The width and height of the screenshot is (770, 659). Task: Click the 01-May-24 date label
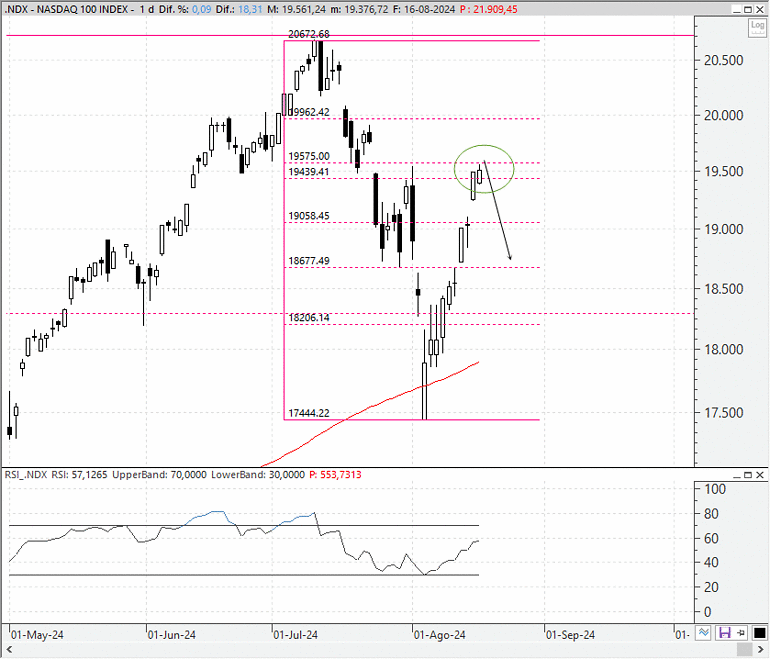[x=37, y=635]
